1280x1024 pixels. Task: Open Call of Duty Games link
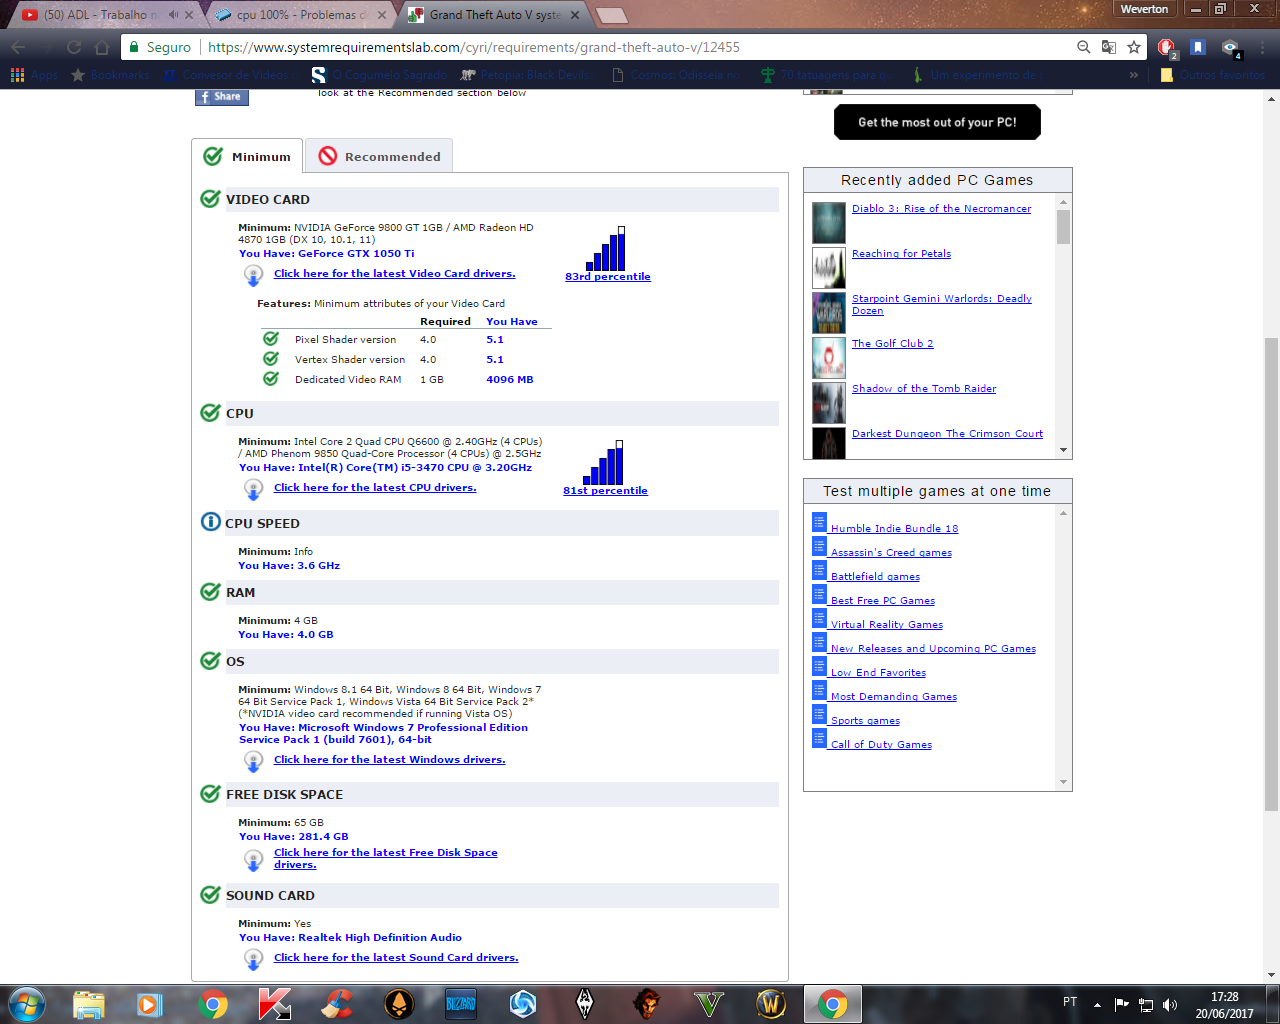tap(881, 744)
